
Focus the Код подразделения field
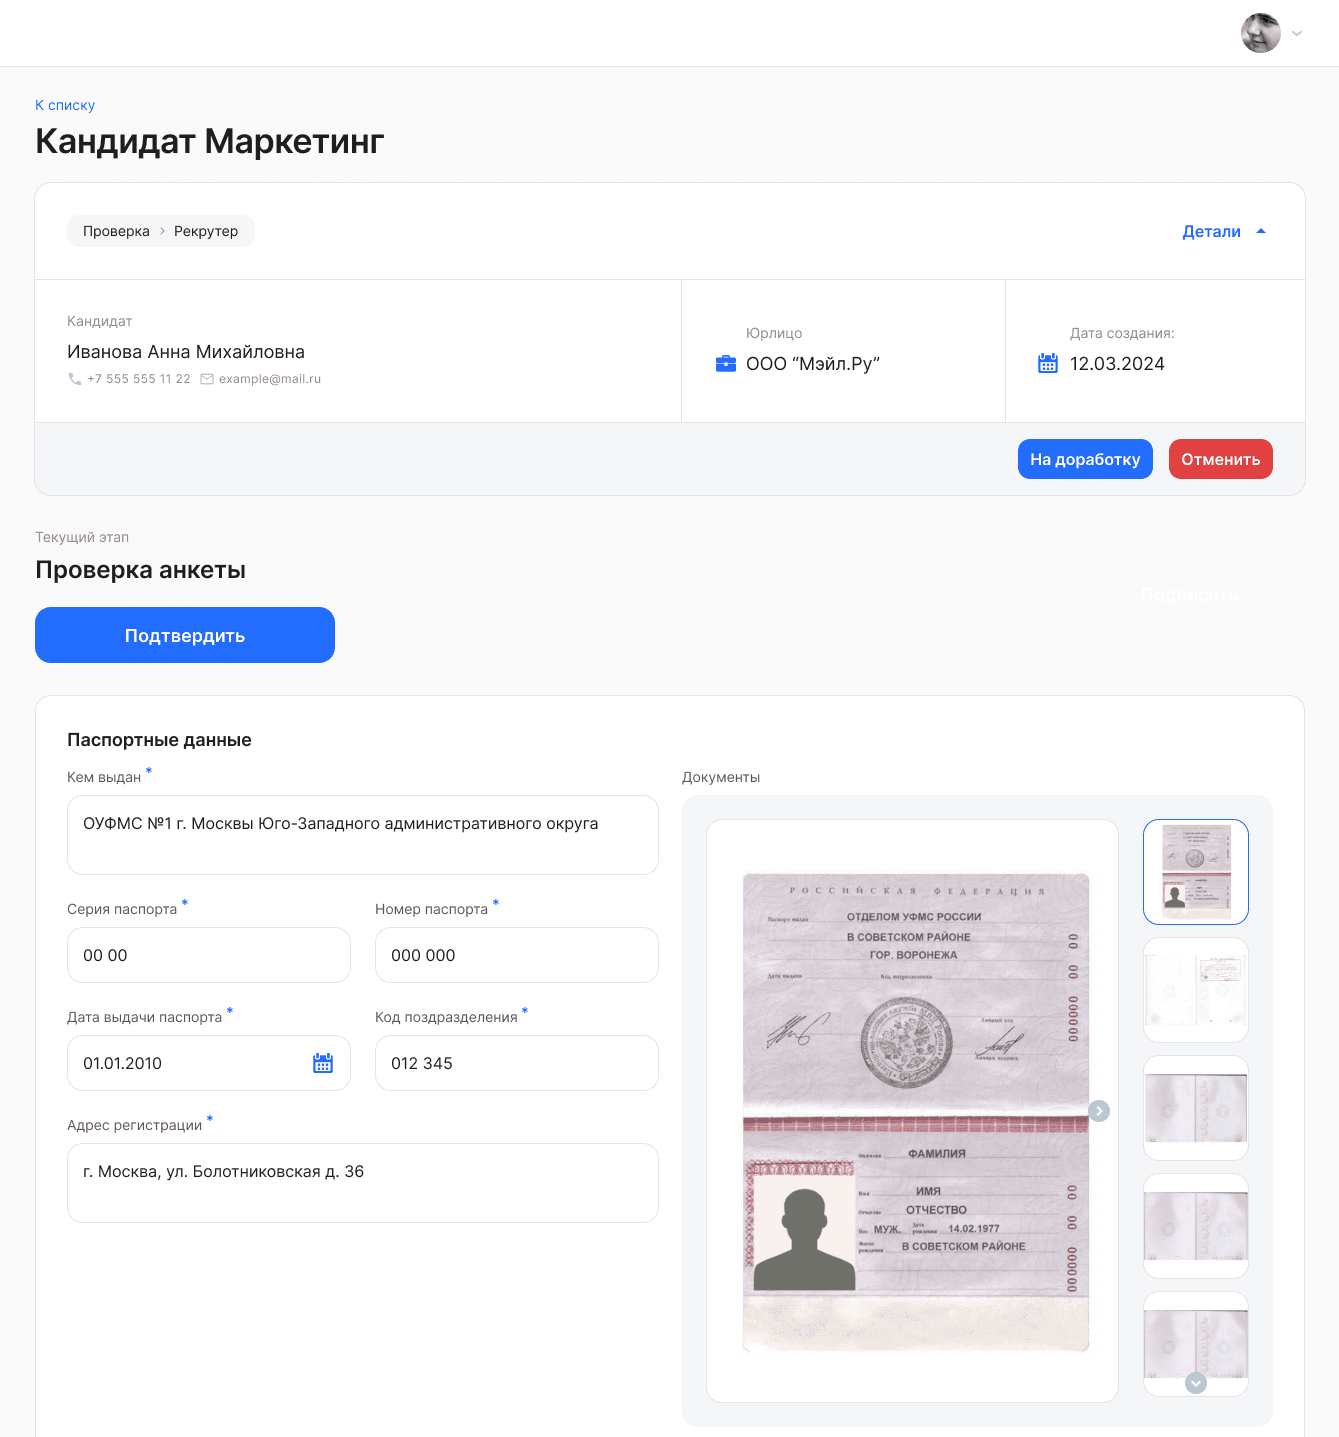tap(517, 1063)
